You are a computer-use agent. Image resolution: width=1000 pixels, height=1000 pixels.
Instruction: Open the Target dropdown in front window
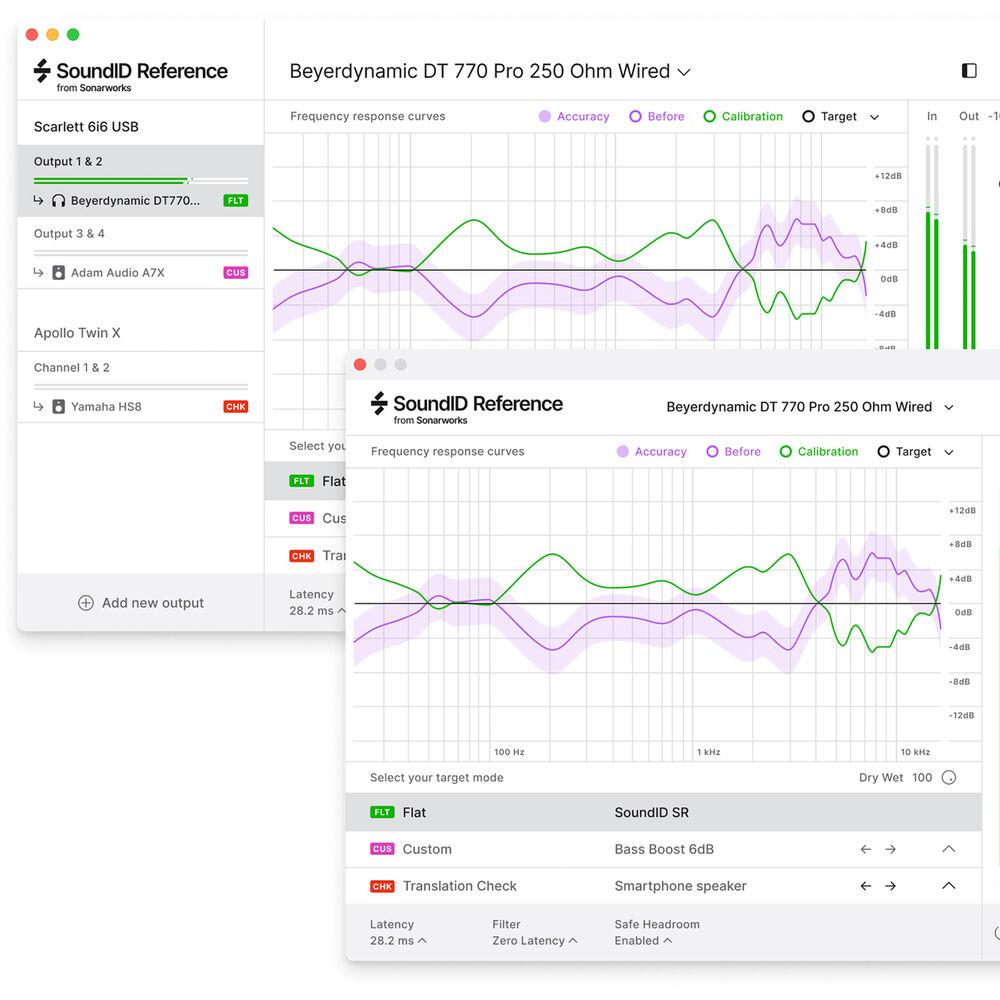[x=948, y=452]
